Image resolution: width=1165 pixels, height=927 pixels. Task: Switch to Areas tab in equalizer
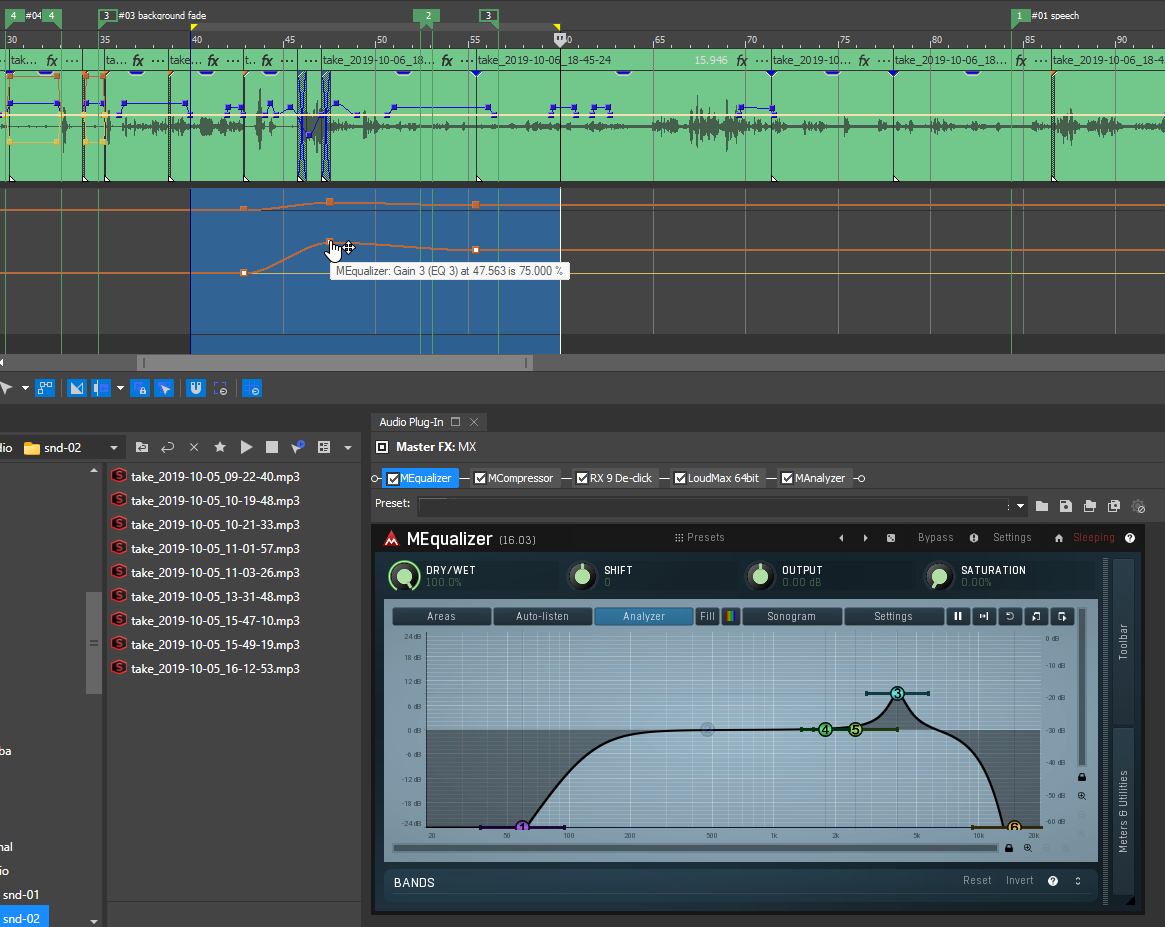(x=441, y=617)
